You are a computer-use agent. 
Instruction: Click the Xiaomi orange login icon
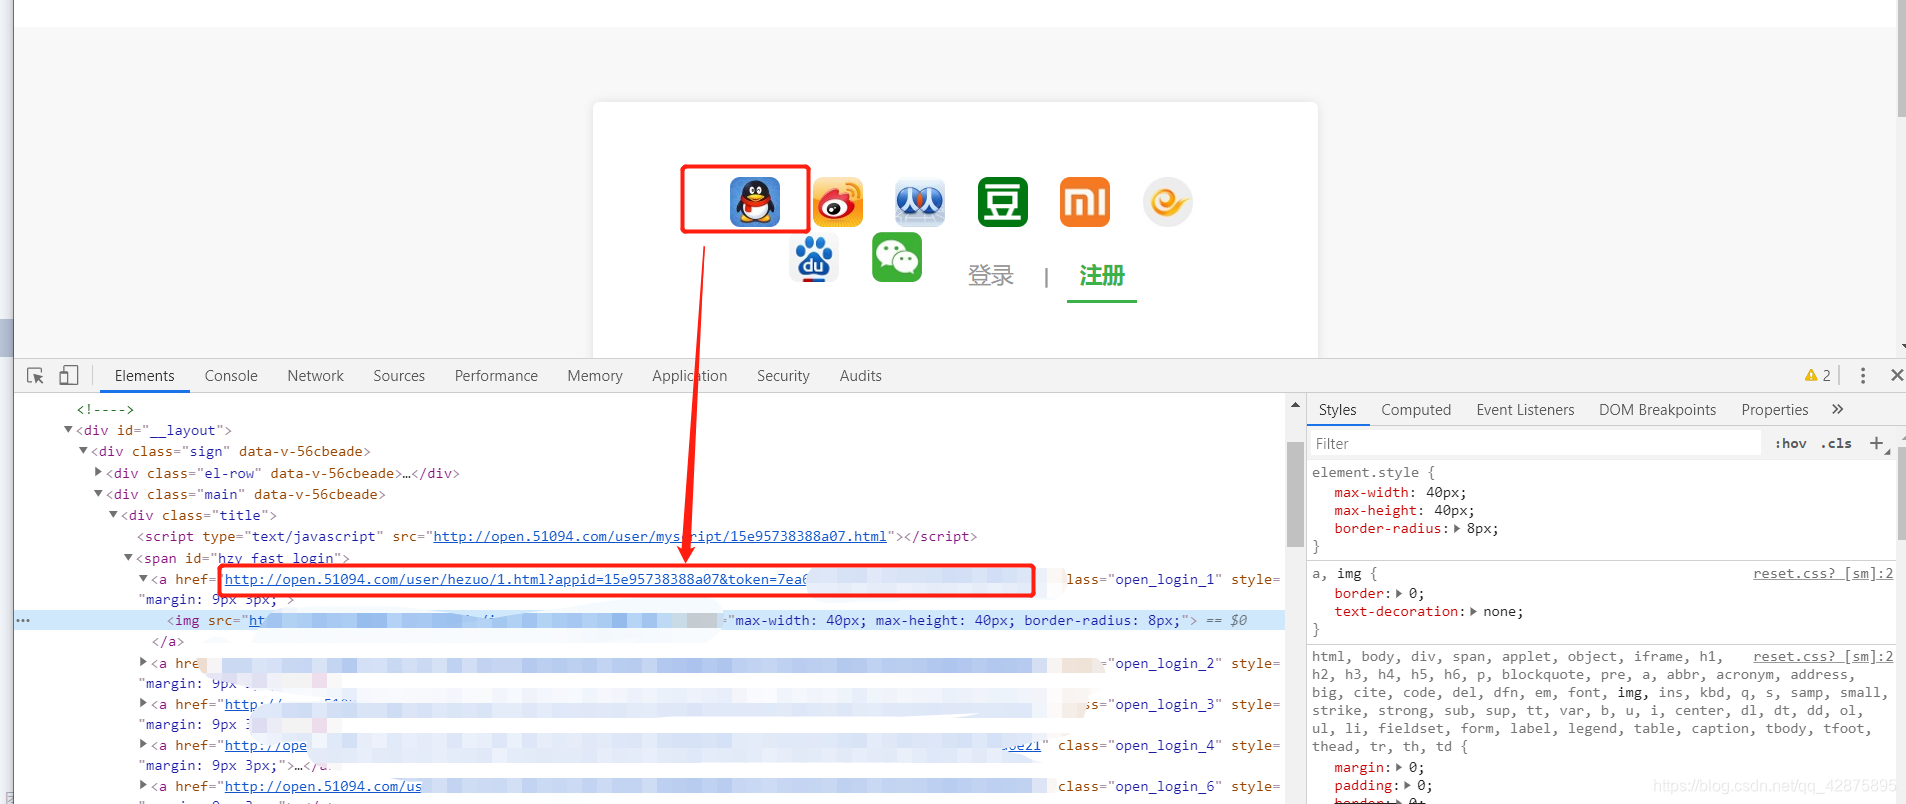[1085, 202]
